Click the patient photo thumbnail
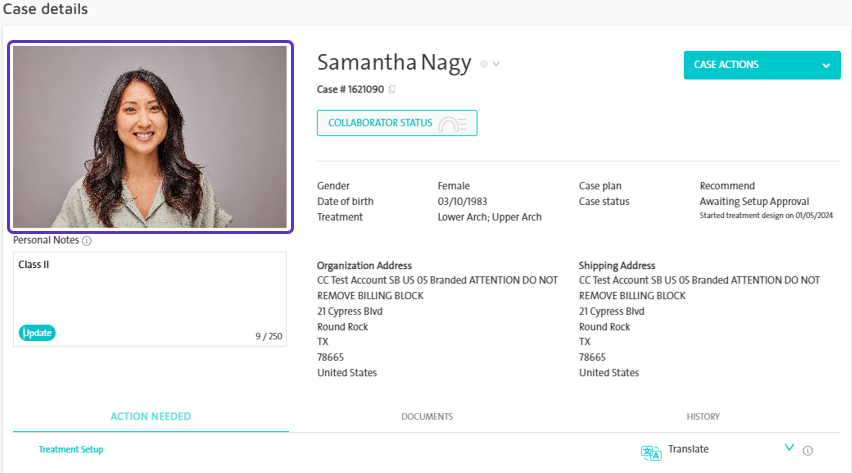This screenshot has height=473, width=852. 151,137
